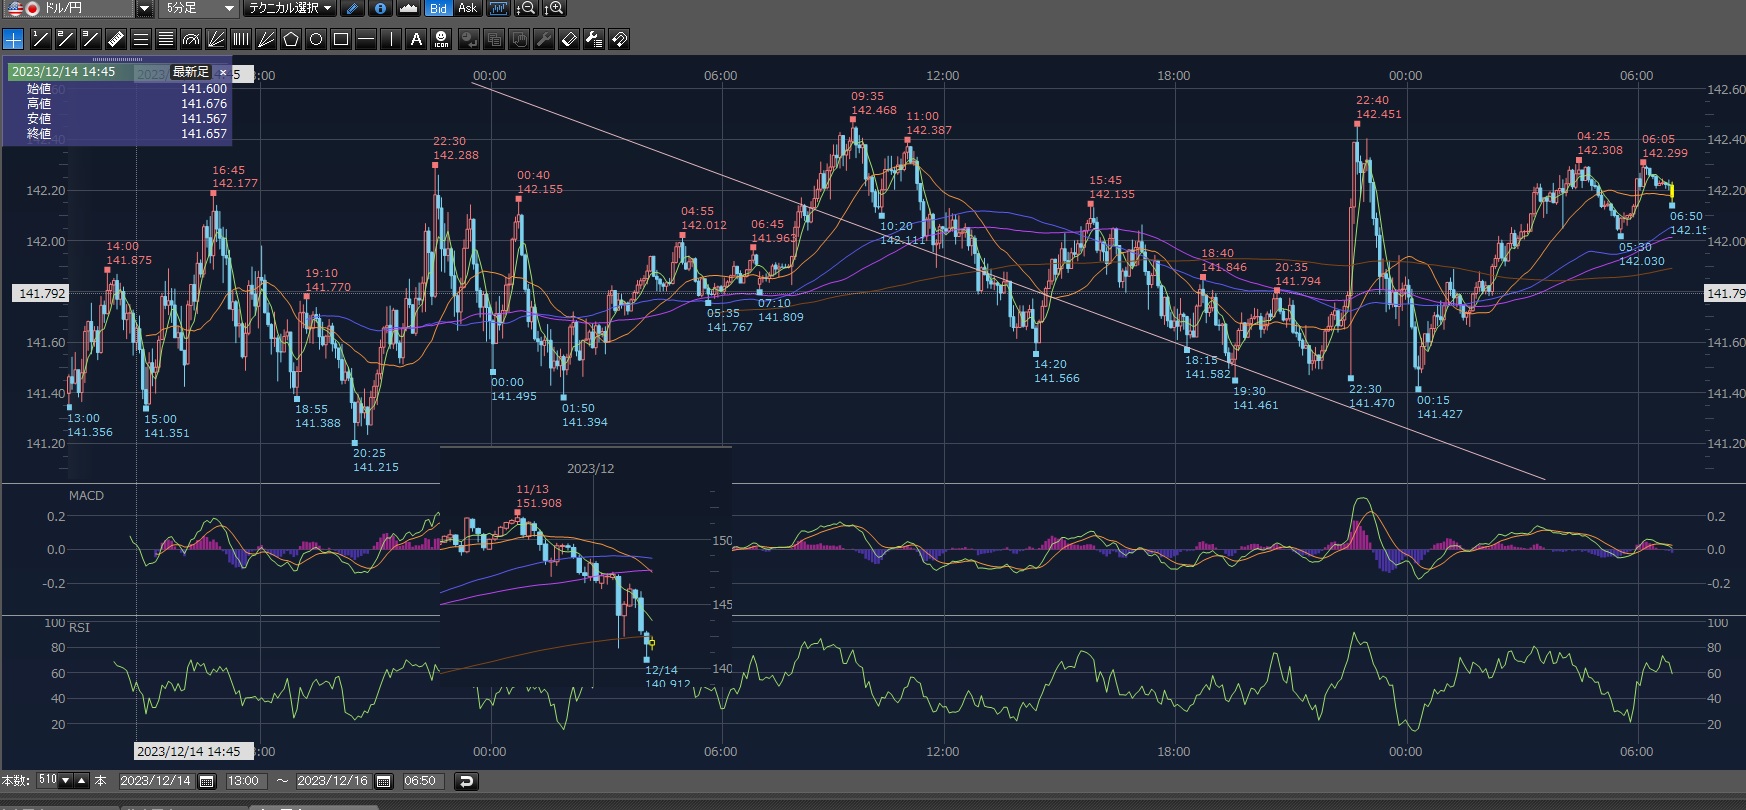1746x810 pixels.
Task: Select the eraser tool in toolbar
Action: pyautogui.click(x=569, y=39)
